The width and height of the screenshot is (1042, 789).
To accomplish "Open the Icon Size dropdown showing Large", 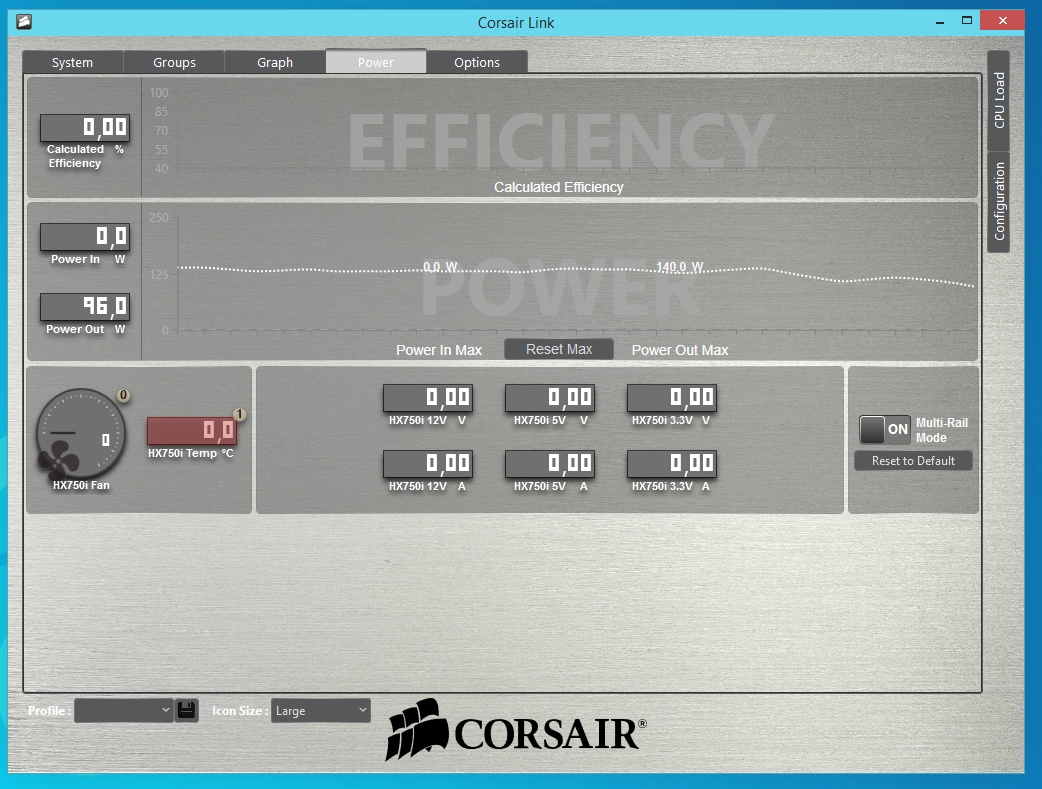I will coord(320,711).
